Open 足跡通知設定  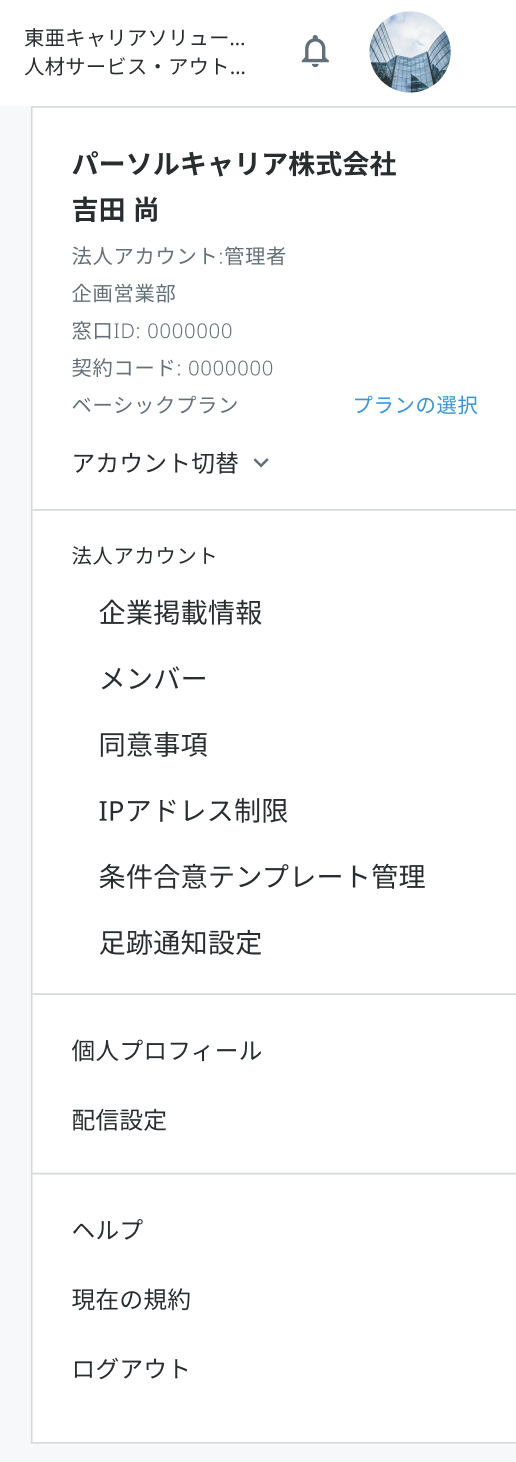click(x=181, y=943)
